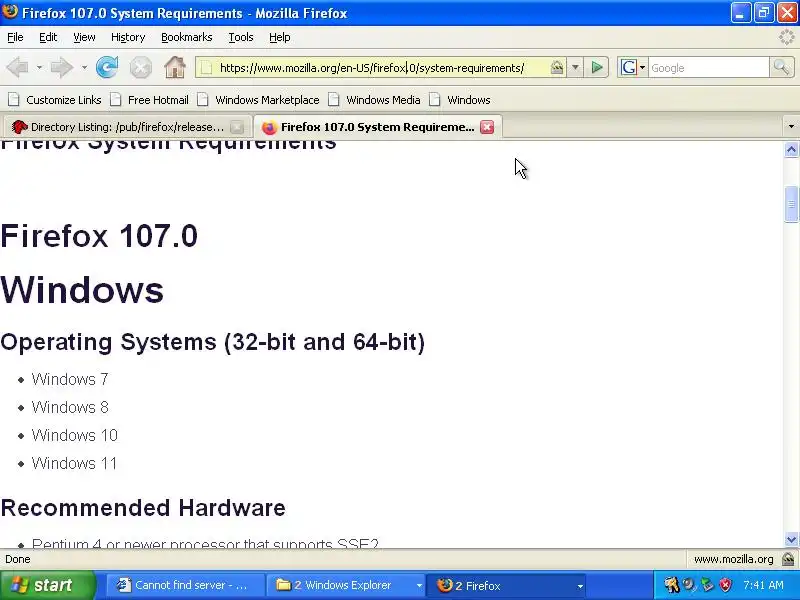Close the Directory Listing tab

pyautogui.click(x=237, y=127)
